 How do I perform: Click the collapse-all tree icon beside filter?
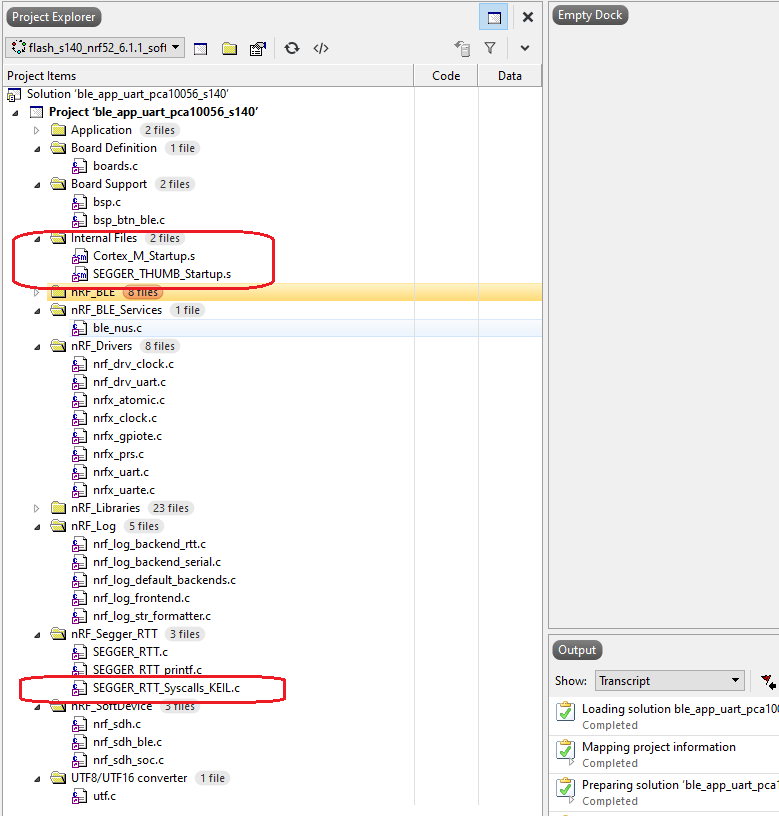point(461,48)
